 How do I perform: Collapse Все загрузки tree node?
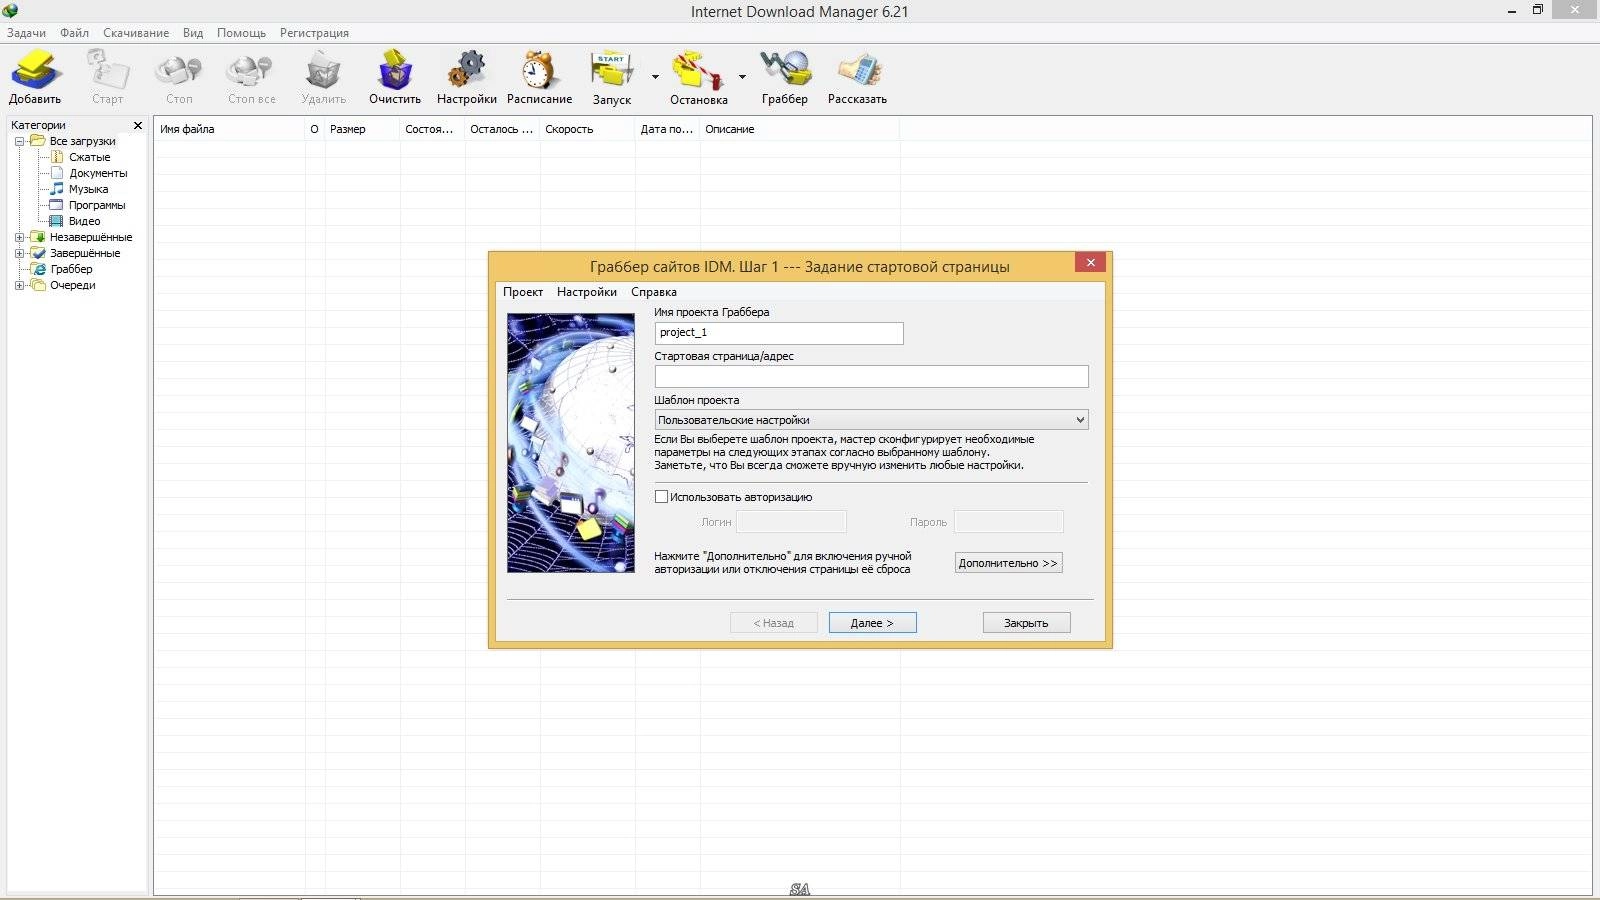click(x=19, y=141)
